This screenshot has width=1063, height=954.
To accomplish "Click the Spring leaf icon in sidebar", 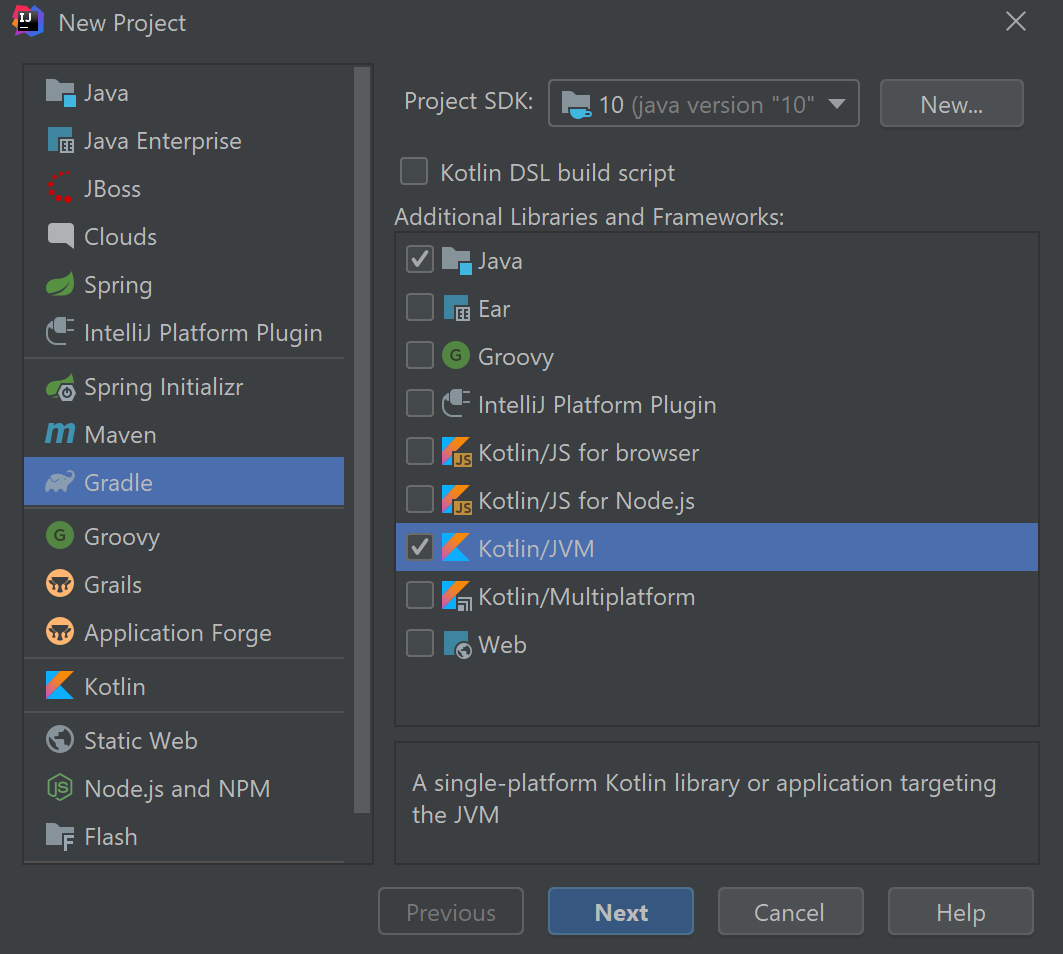I will pyautogui.click(x=60, y=285).
